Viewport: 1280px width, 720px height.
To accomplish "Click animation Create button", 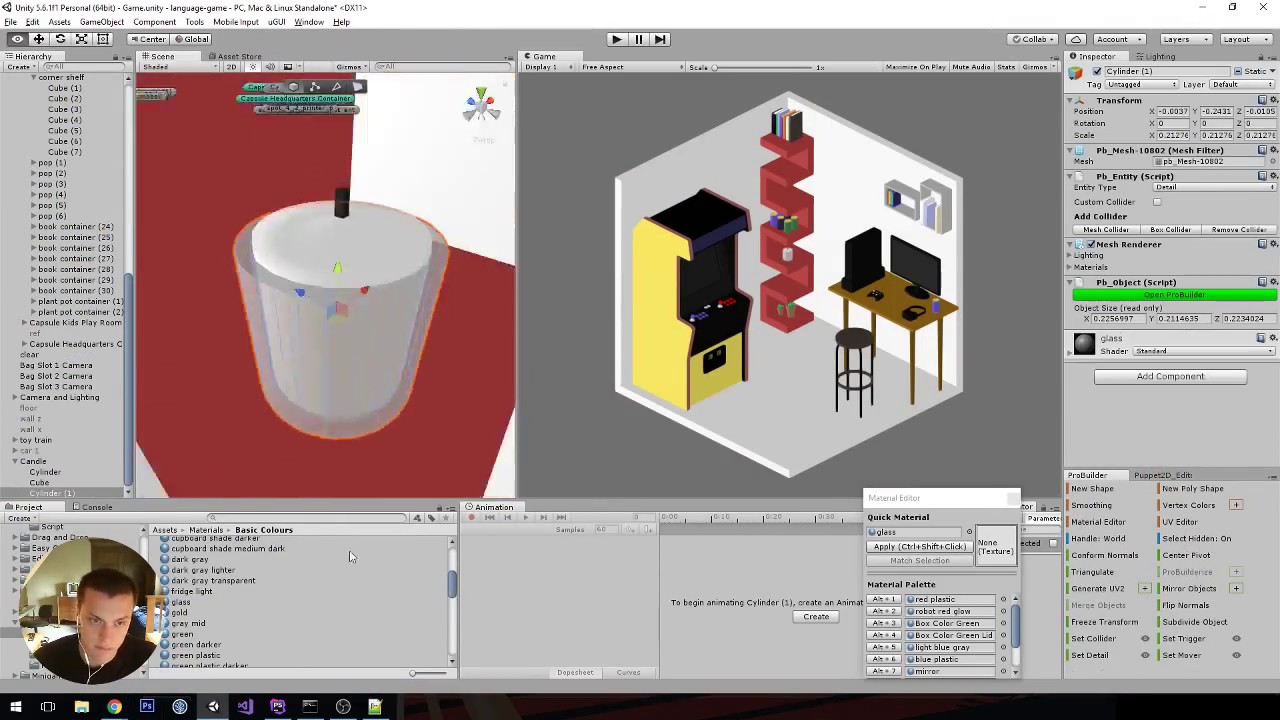I will click(x=816, y=616).
